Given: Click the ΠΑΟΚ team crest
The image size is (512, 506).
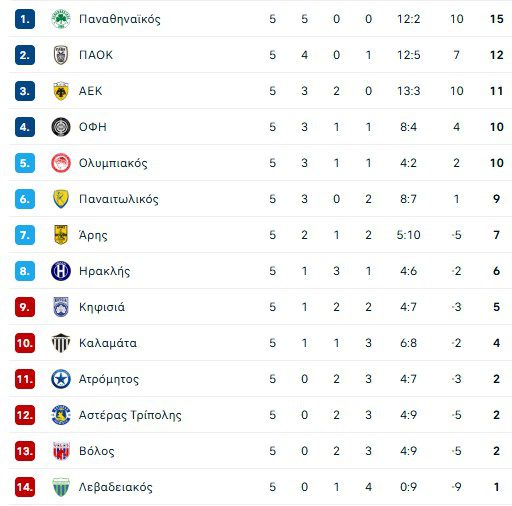Looking at the screenshot, I should tap(61, 55).
